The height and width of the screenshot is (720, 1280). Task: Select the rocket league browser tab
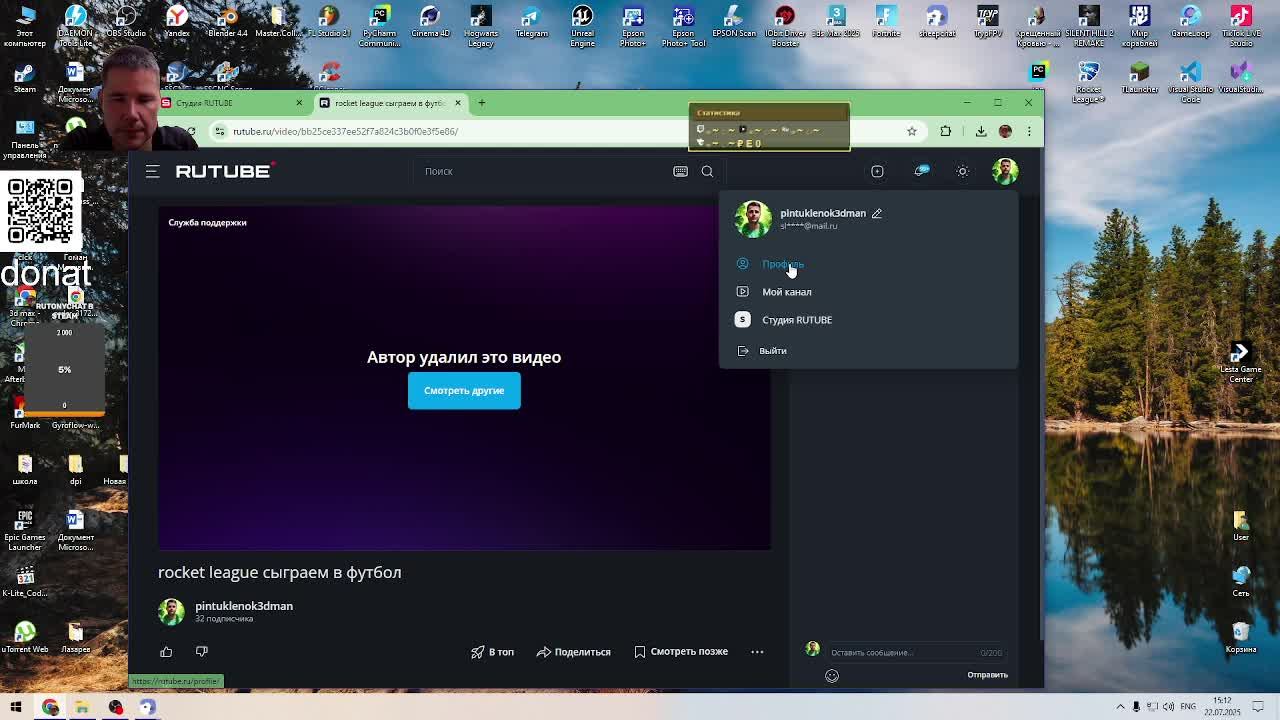(x=390, y=103)
